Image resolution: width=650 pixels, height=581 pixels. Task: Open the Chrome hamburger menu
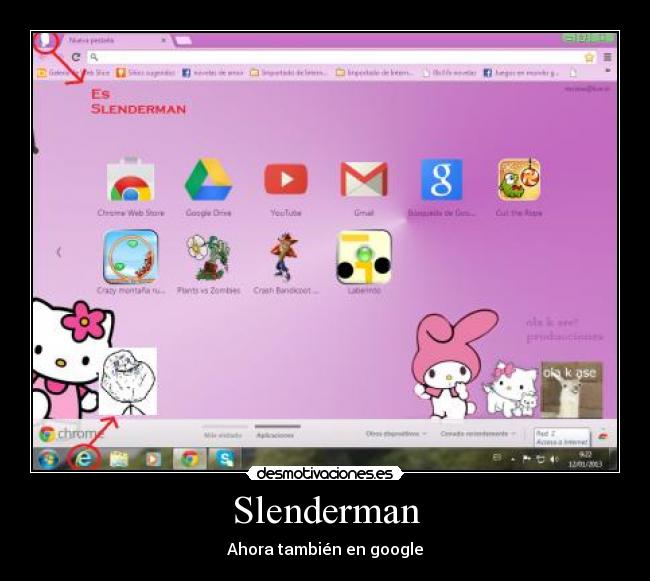click(x=607, y=57)
